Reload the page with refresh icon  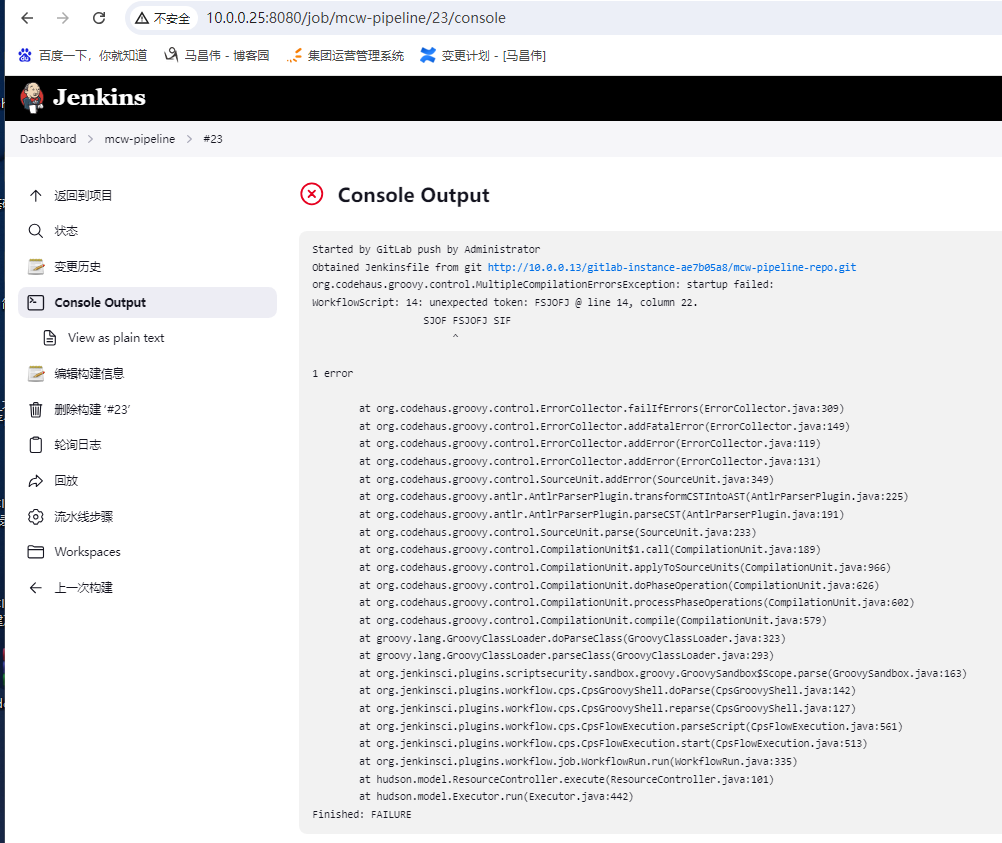click(99, 18)
